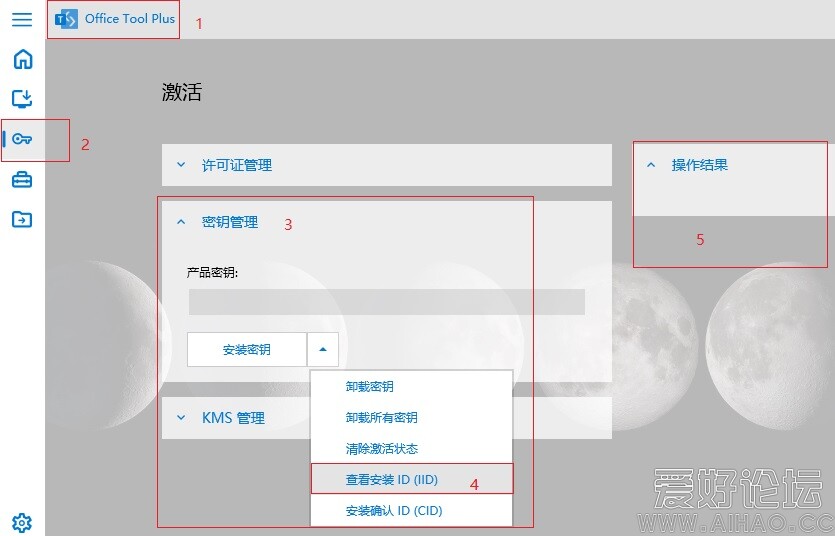Viewport: 835px width, 536px height.
Task: Expand the KMS 管理 section
Action: pos(233,418)
